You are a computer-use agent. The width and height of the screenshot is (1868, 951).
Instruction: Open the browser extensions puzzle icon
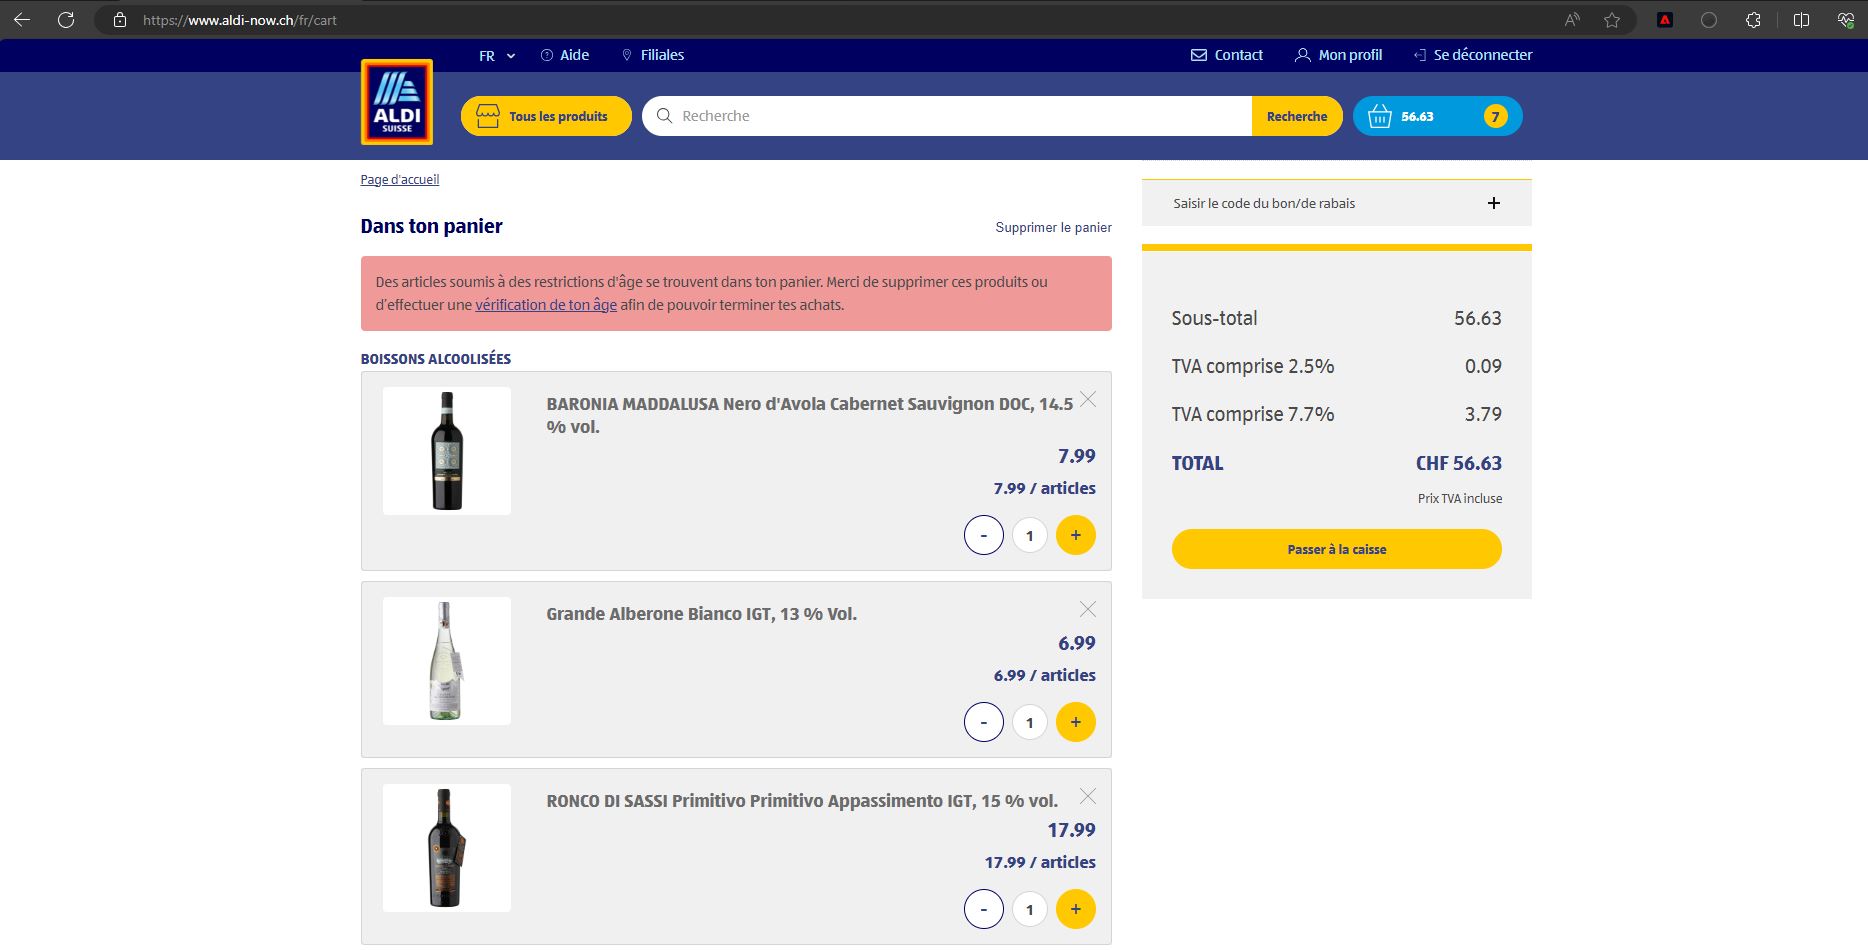coord(1753,20)
